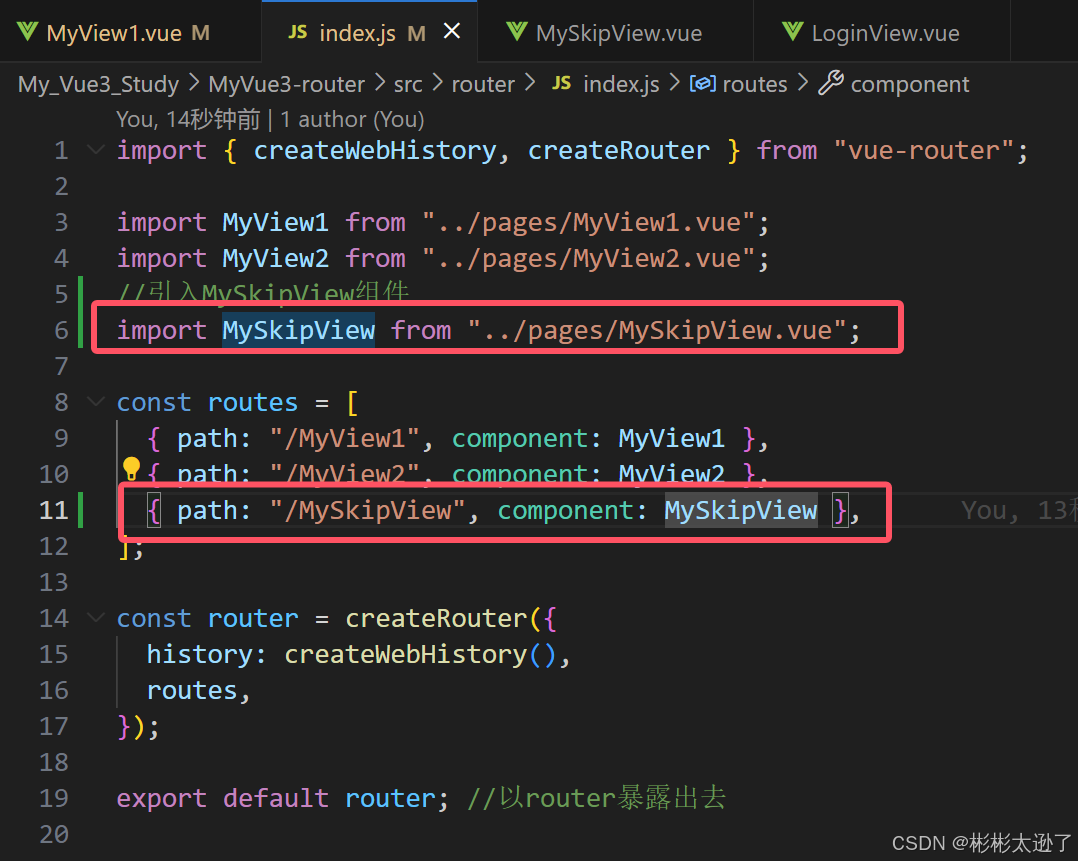Collapse import block fold arrow on line 1
The width and height of the screenshot is (1078, 861).
click(x=96, y=149)
